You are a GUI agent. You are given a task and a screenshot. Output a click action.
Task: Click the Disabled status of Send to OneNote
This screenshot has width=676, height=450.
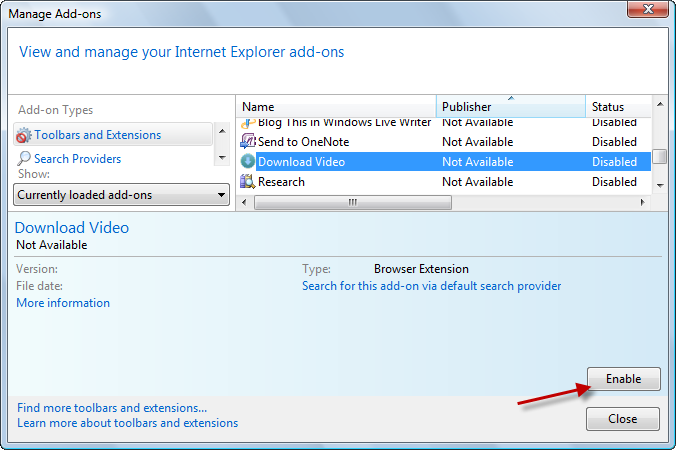614,142
